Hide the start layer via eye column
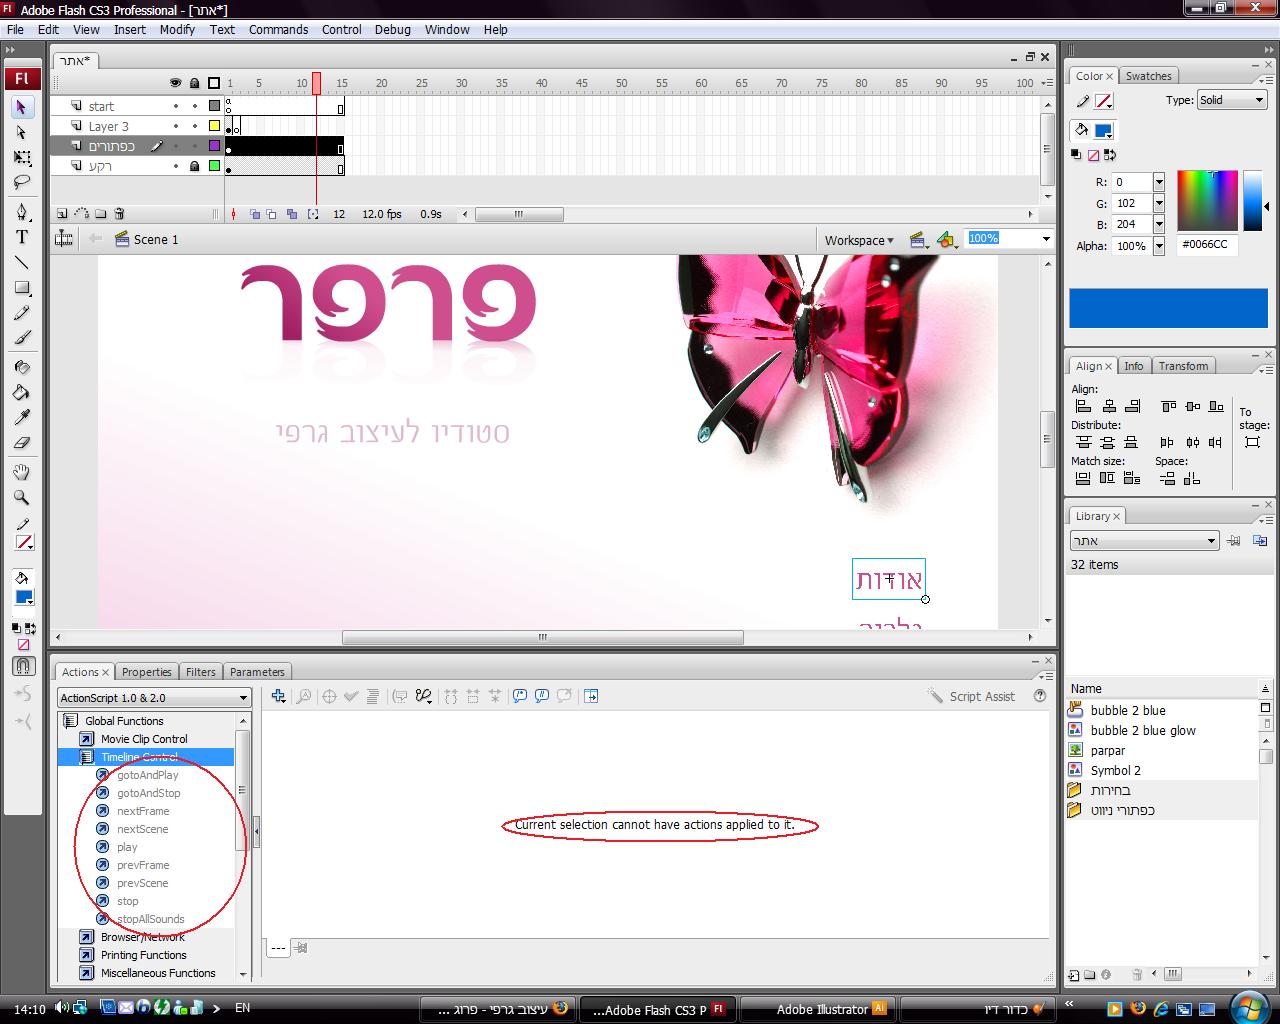Image resolution: width=1280 pixels, height=1024 pixels. 176,106
